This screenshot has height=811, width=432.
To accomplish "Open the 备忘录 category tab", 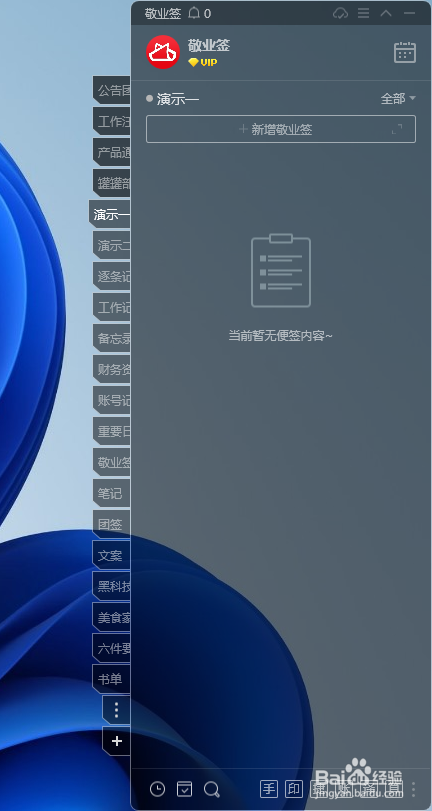I will pyautogui.click(x=112, y=339).
